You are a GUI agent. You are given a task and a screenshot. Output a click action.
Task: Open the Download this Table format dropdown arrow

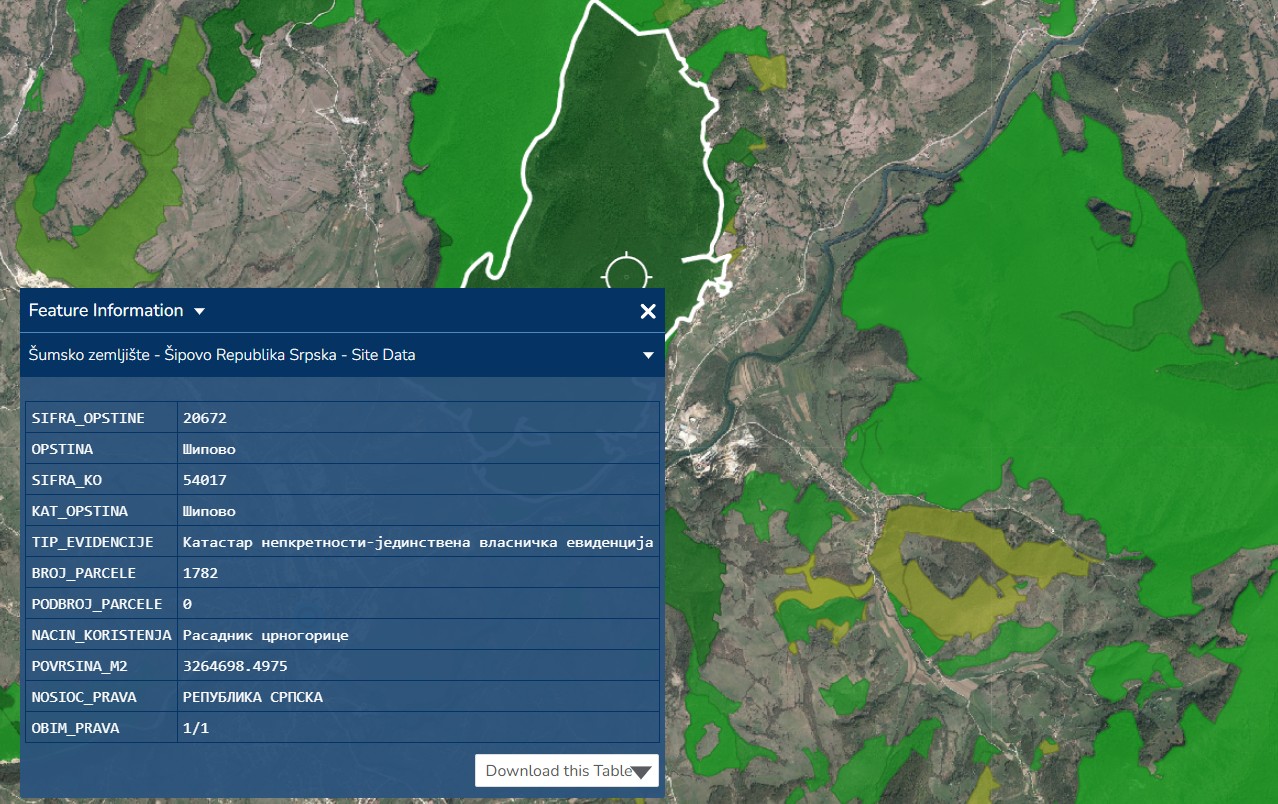click(x=641, y=771)
